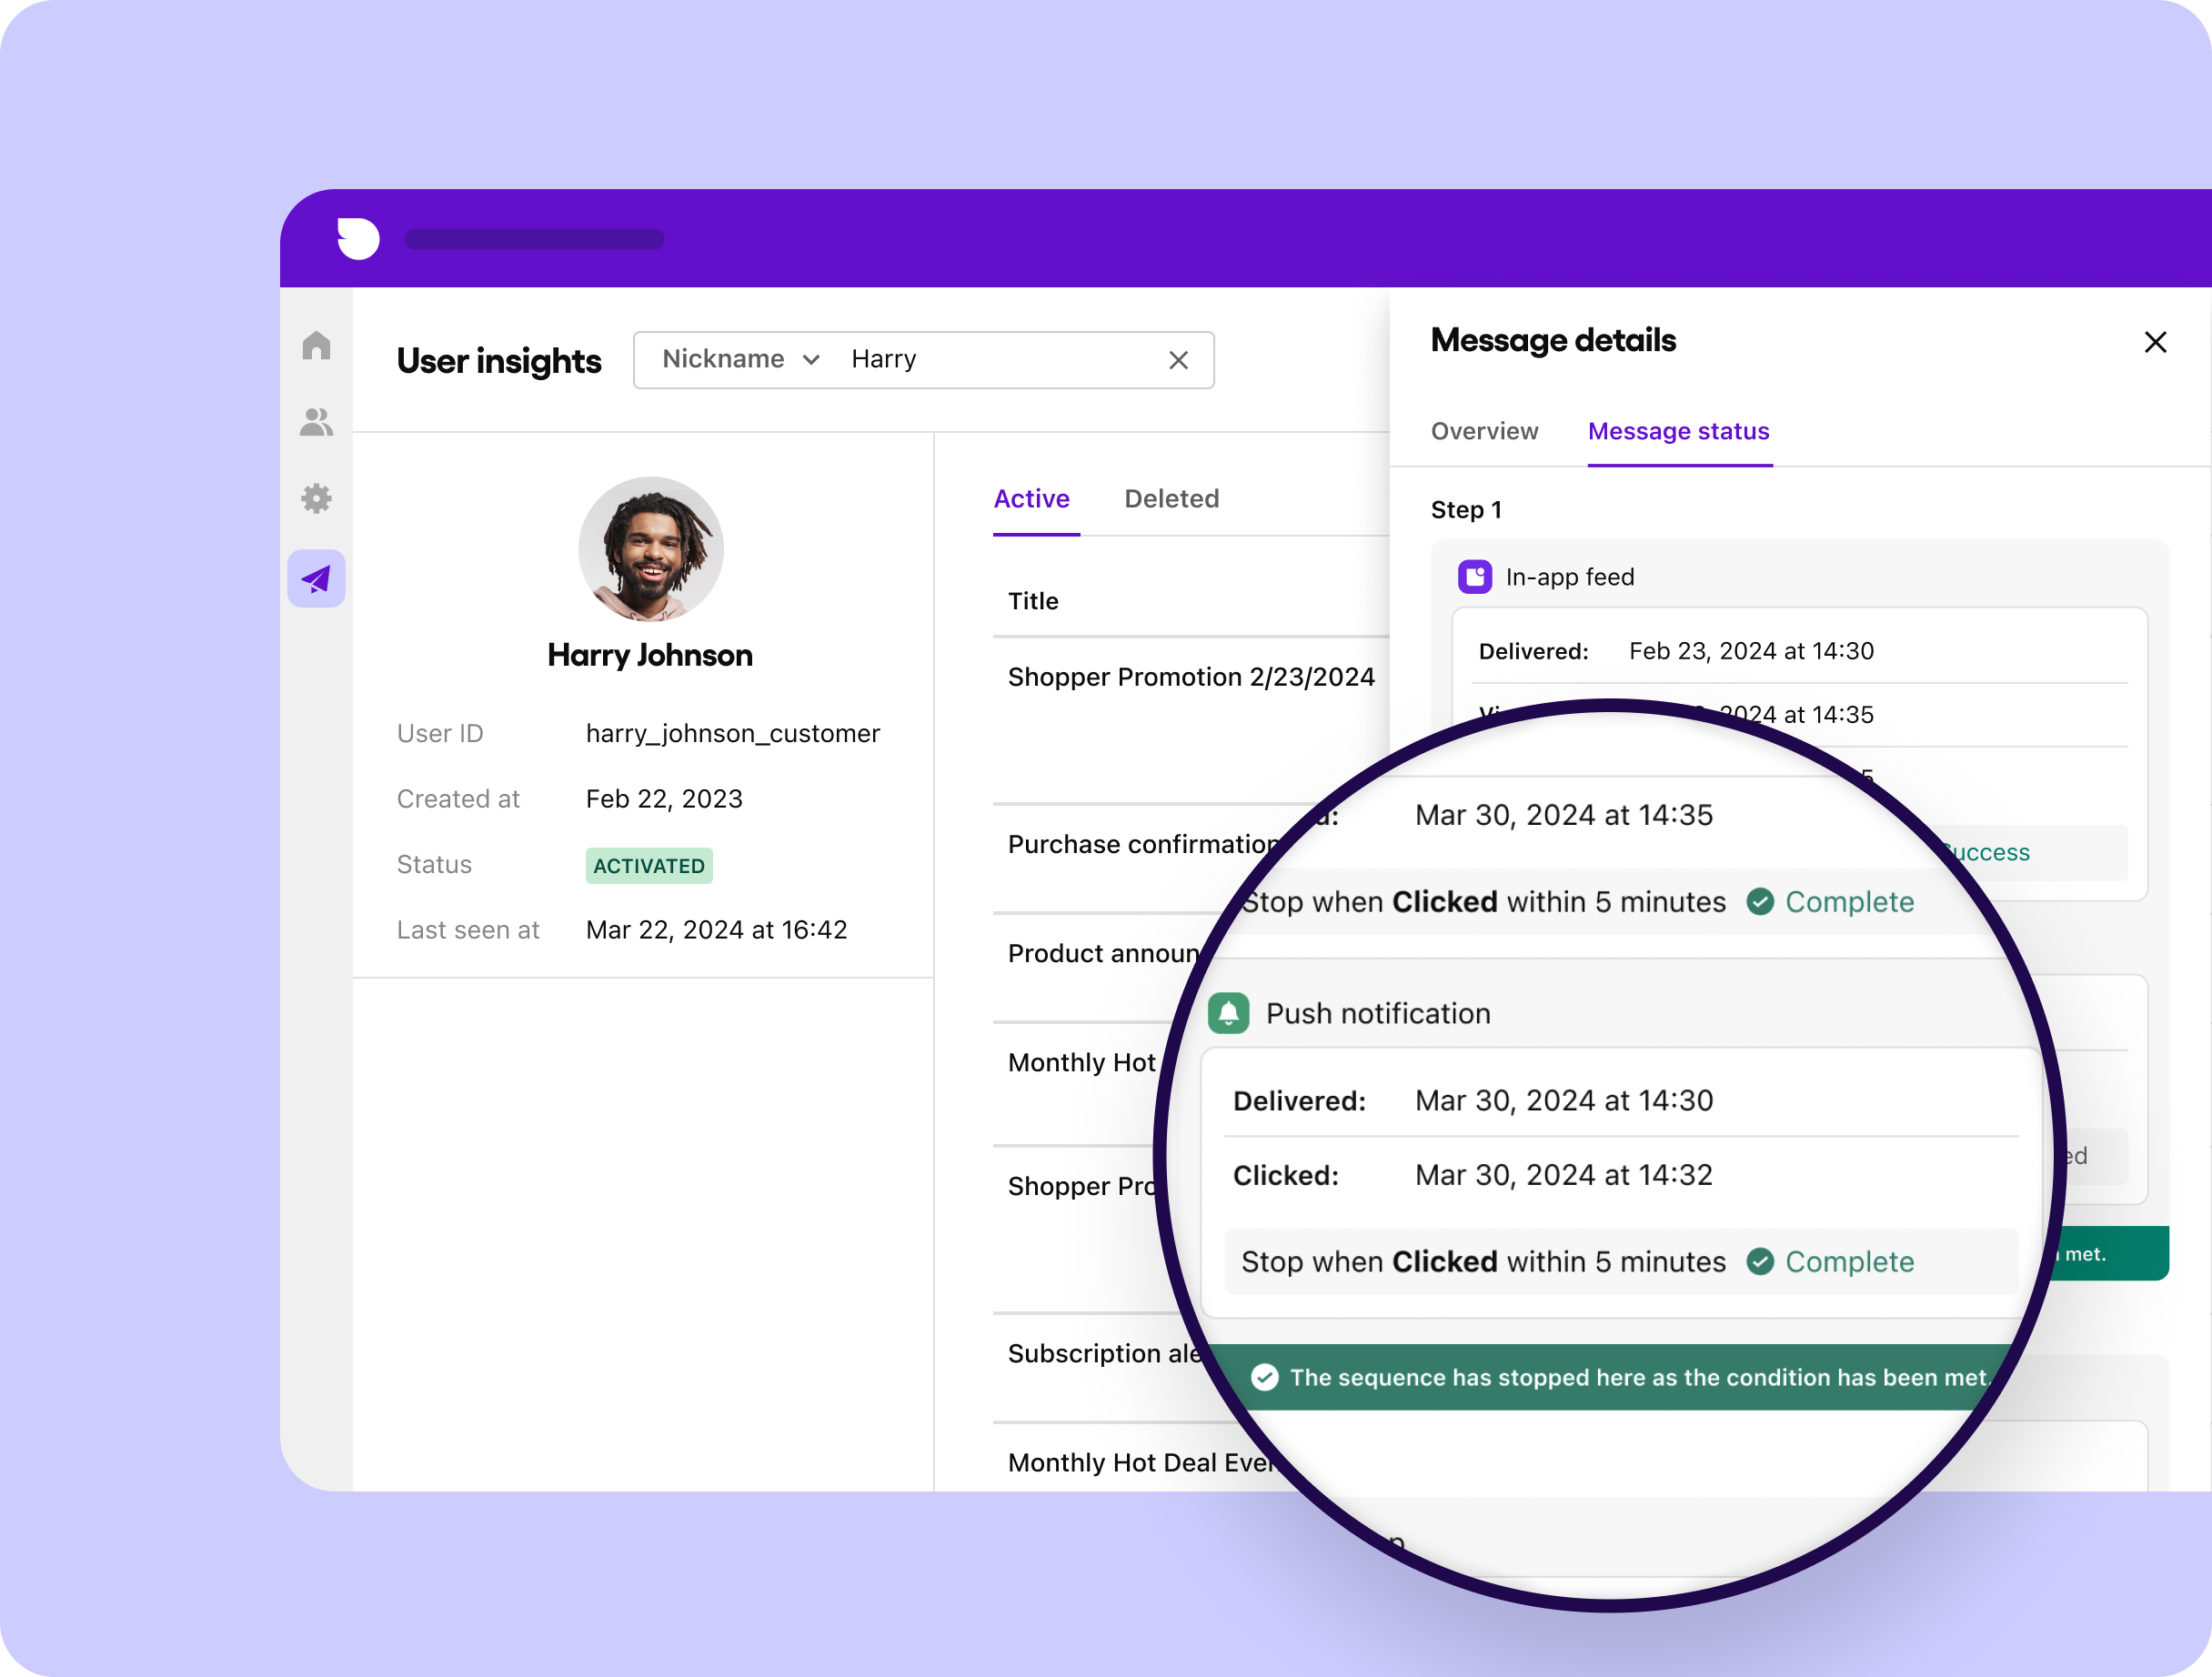Open the Users section from the sidebar
The height and width of the screenshot is (1677, 2212).
click(x=316, y=422)
